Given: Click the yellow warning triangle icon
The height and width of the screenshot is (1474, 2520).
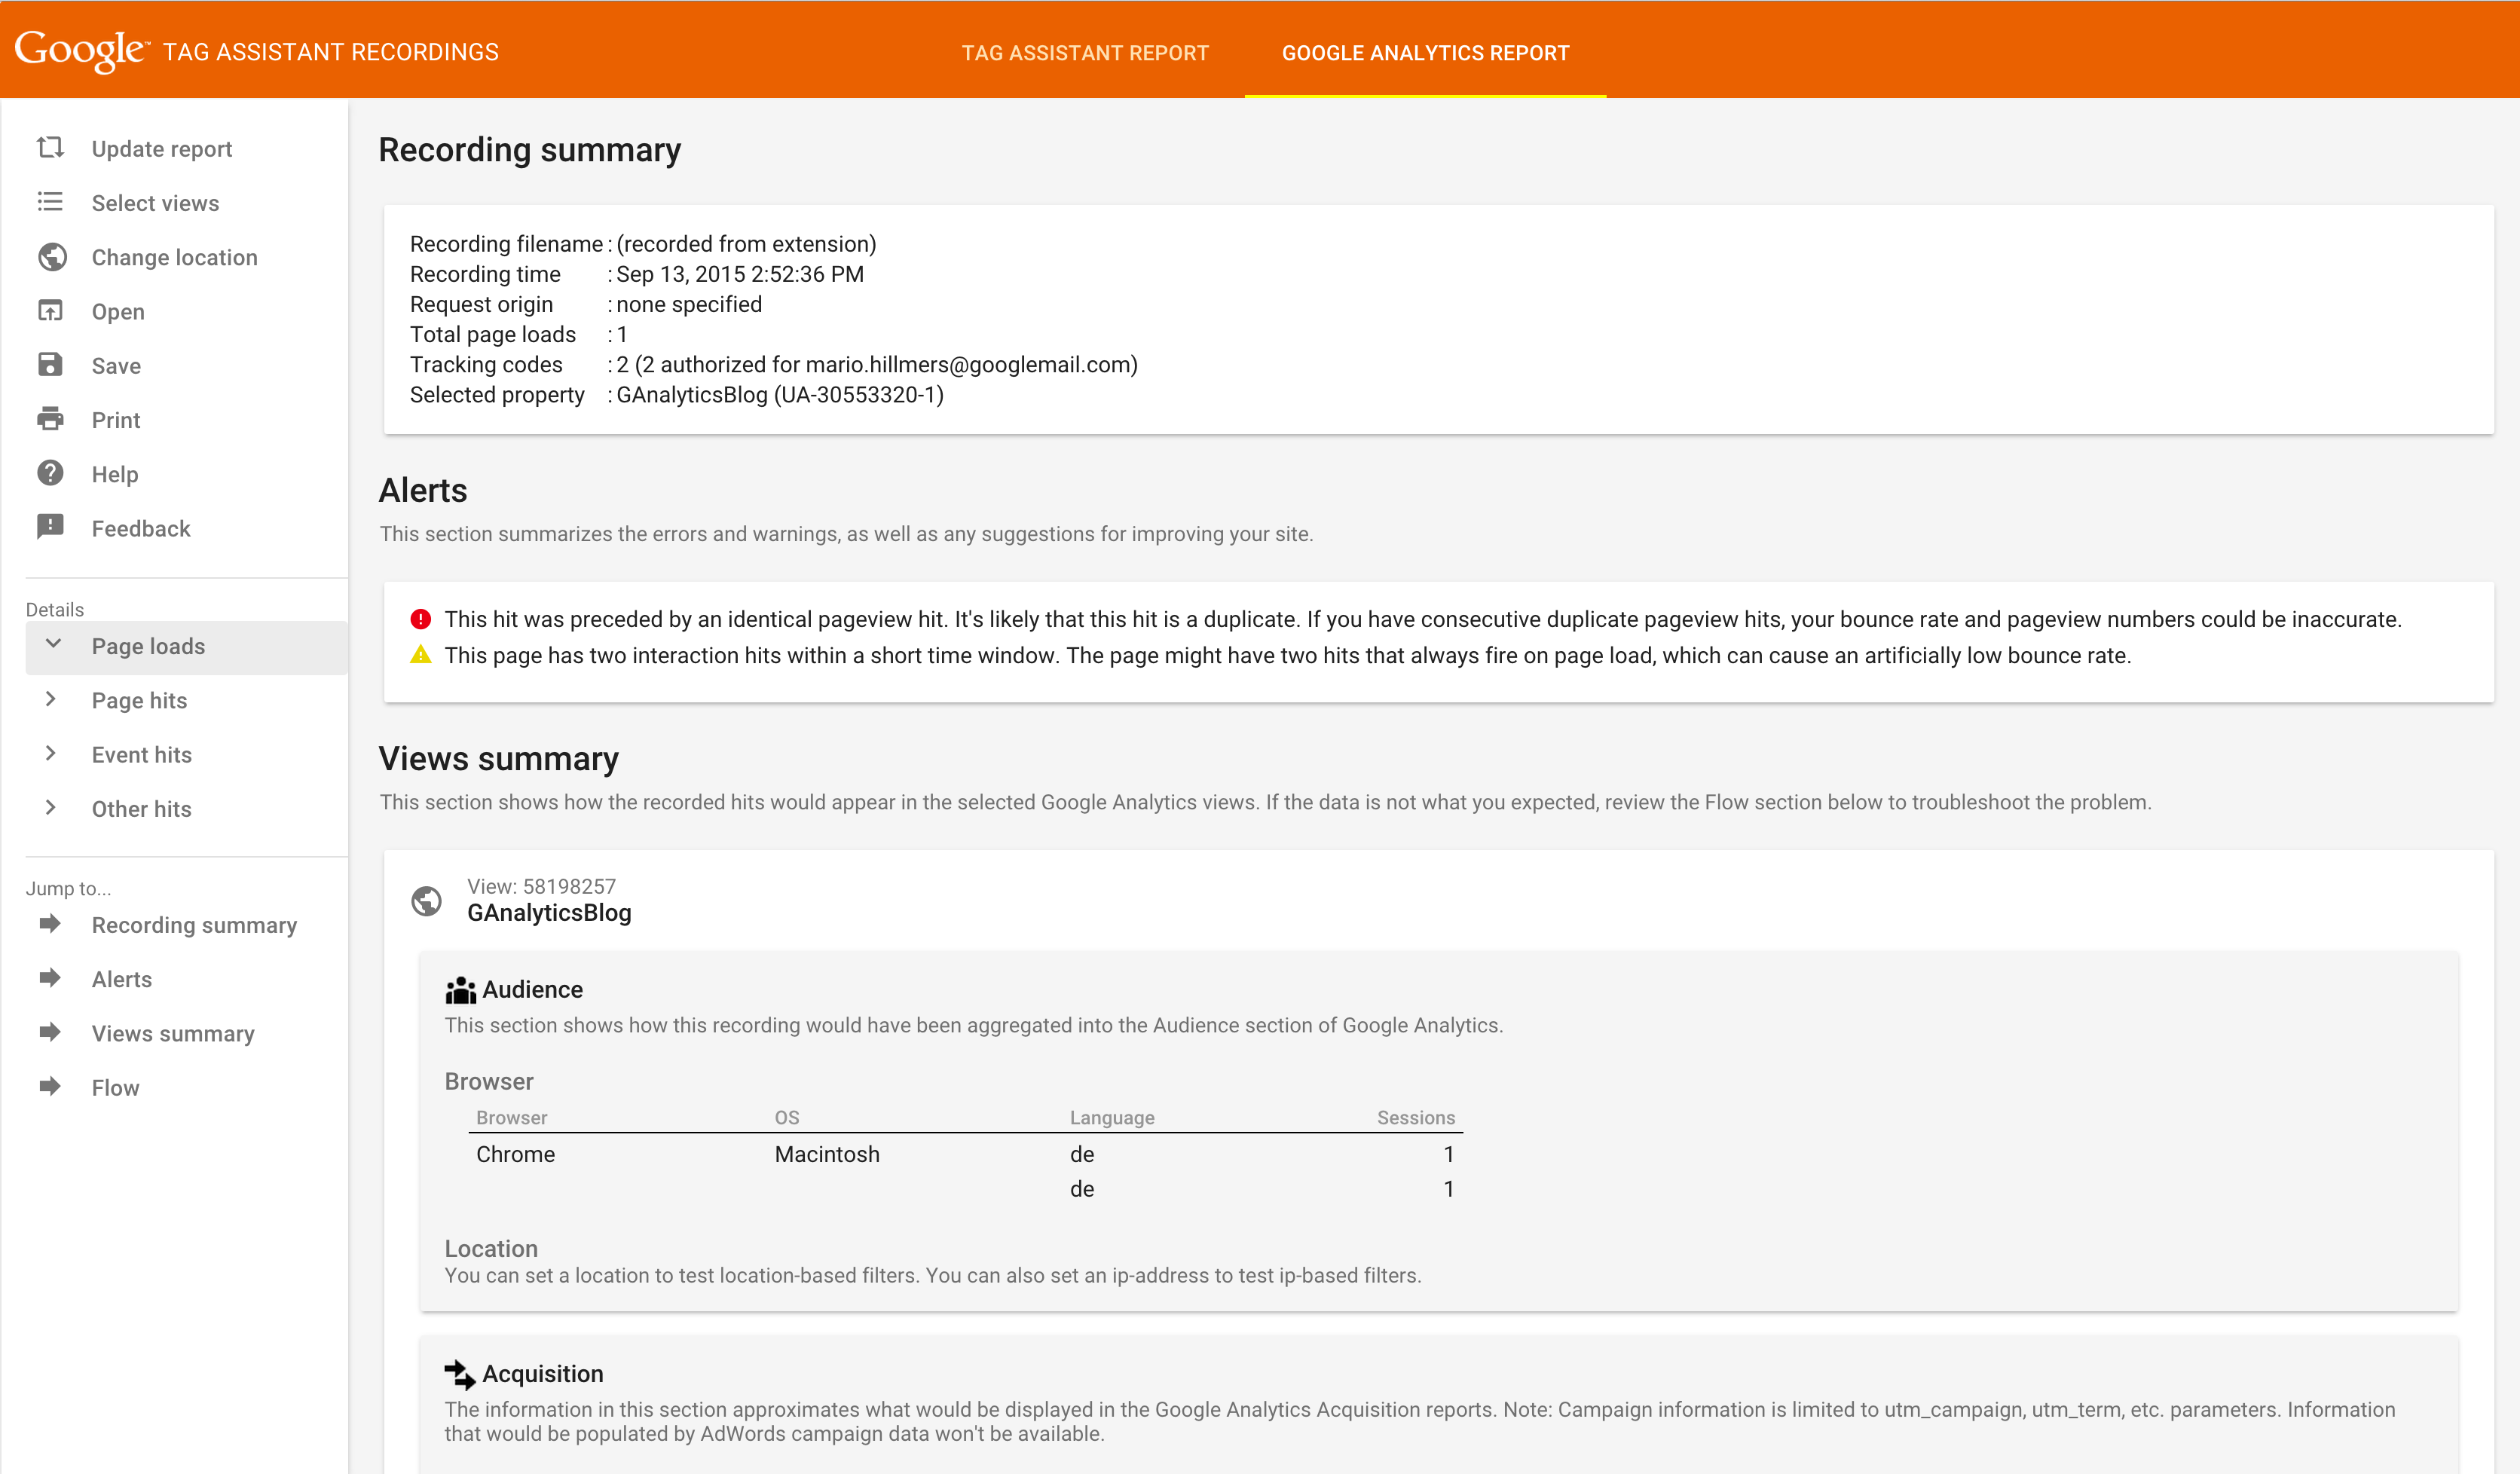Looking at the screenshot, I should coord(421,655).
